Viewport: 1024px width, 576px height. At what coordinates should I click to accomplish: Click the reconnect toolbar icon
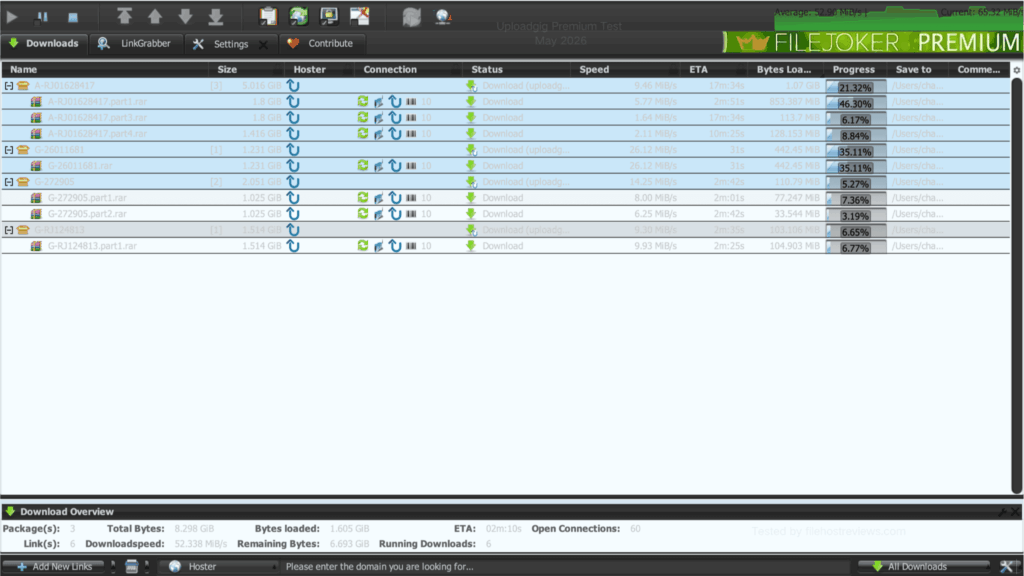(411, 16)
